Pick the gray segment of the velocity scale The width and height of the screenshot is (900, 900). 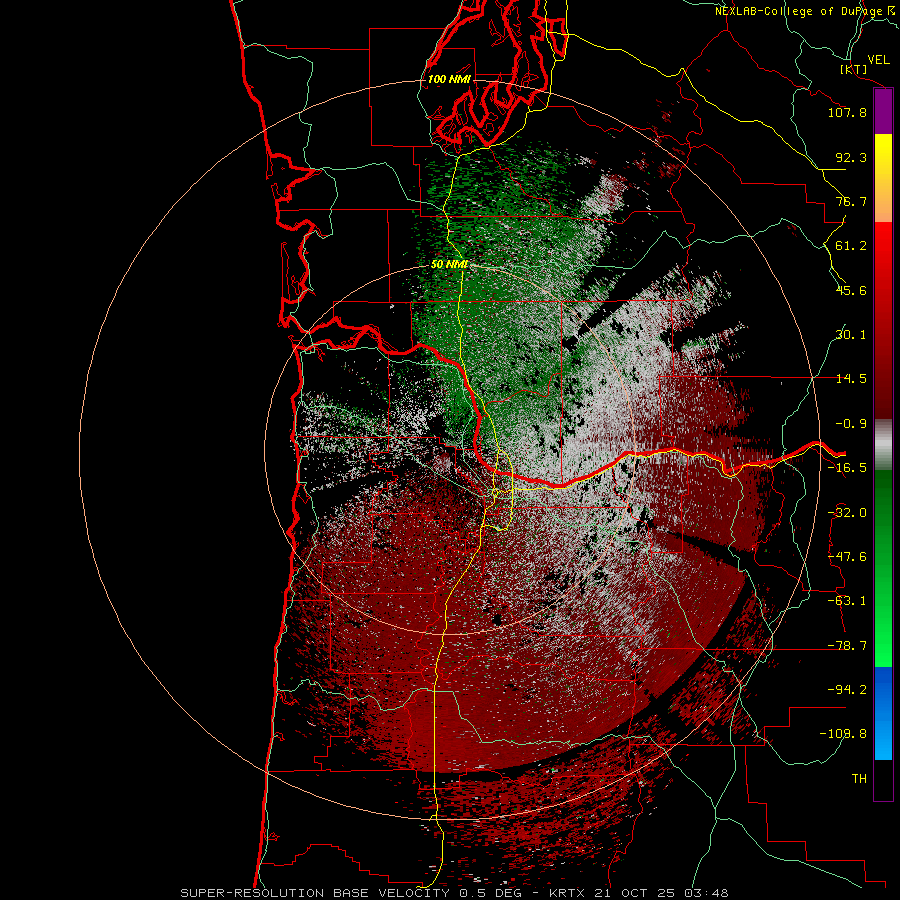pyautogui.click(x=883, y=445)
